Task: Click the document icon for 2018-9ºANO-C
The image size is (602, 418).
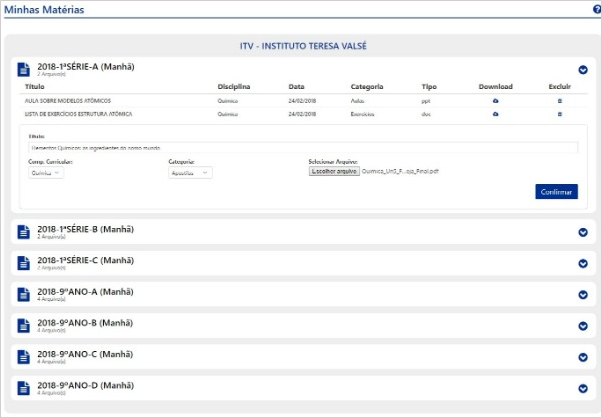Action: (x=24, y=357)
